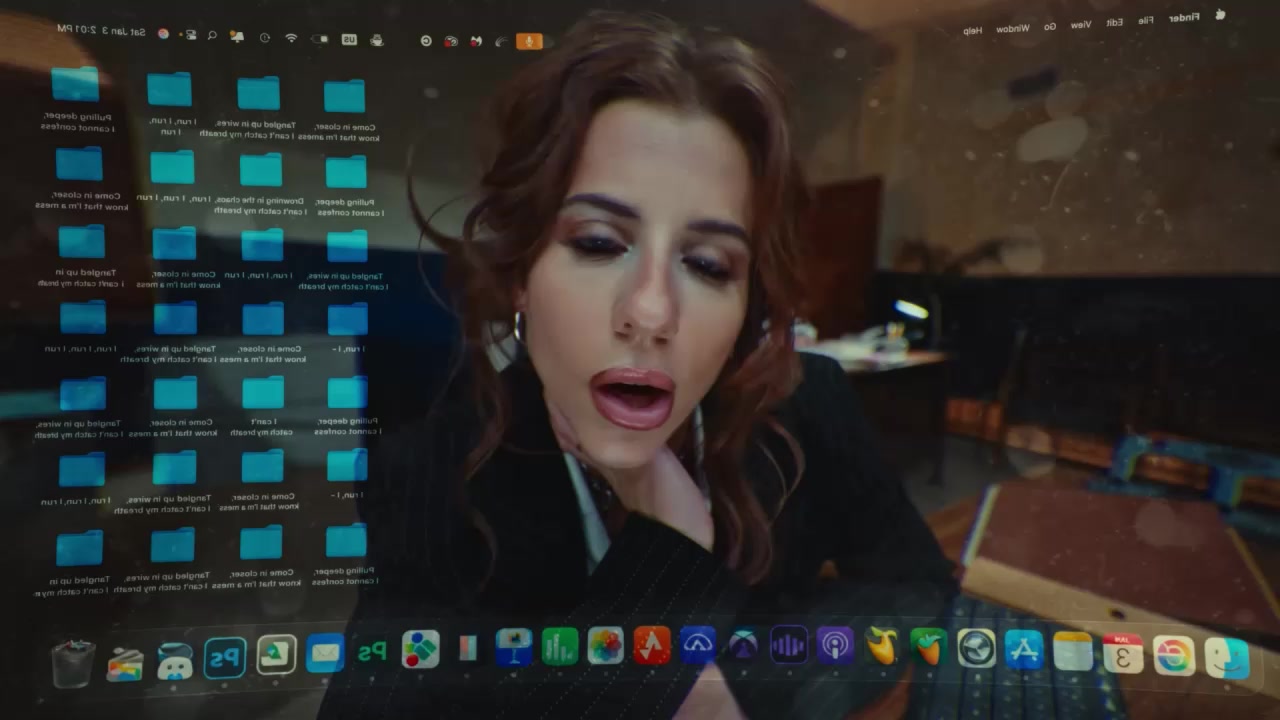
Task: Launch the App Store dock icon
Action: [x=1024, y=650]
